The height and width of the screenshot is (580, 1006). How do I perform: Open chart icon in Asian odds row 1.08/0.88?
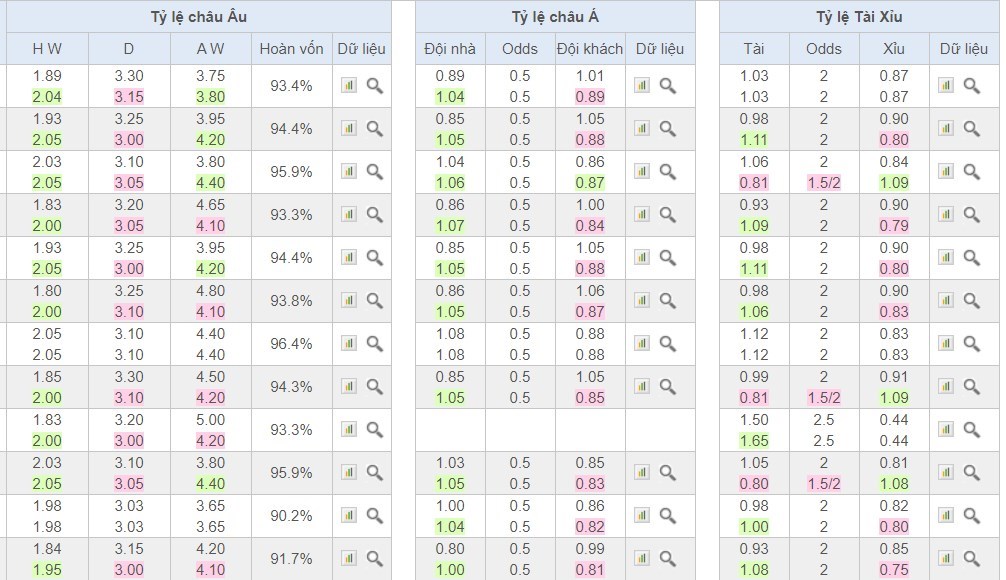642,343
